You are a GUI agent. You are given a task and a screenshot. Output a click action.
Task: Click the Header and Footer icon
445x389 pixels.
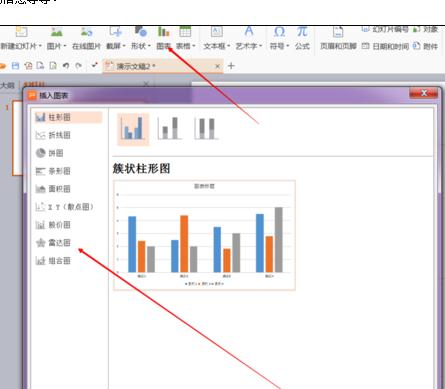338,32
